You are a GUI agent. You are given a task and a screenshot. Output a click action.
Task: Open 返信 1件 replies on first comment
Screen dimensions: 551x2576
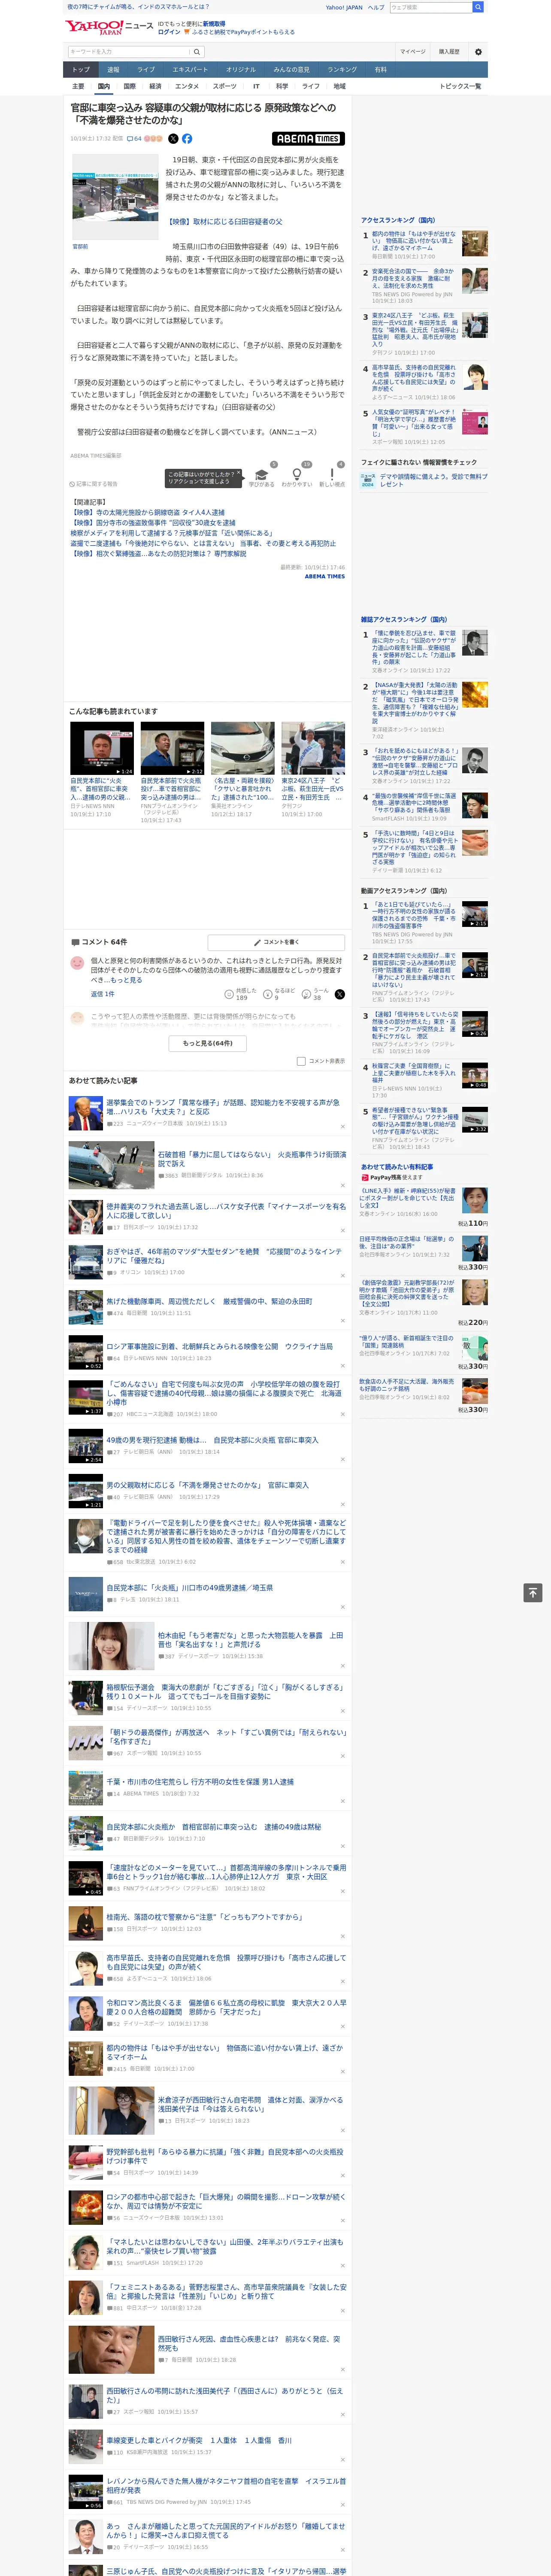pyautogui.click(x=102, y=994)
